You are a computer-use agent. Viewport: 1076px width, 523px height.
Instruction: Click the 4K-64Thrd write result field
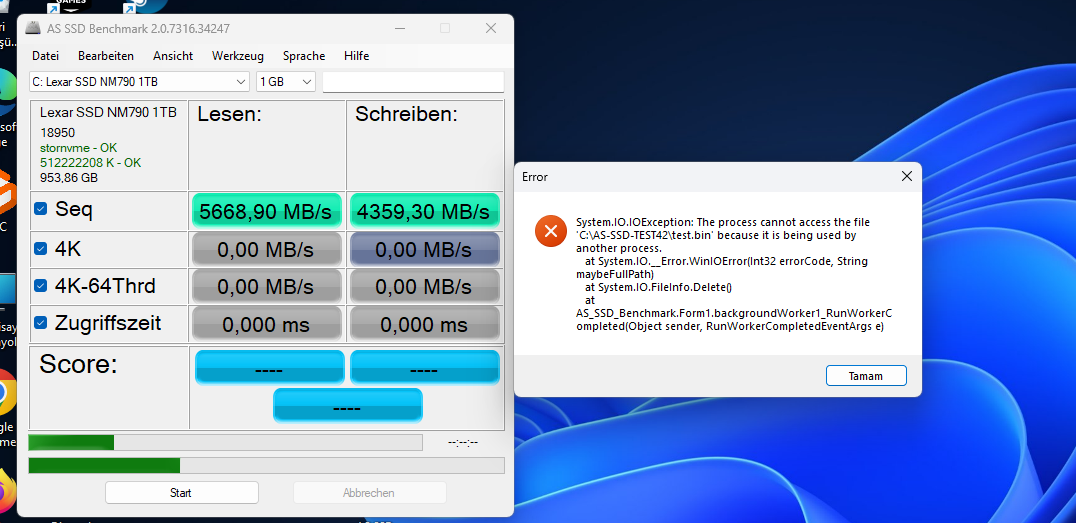[425, 286]
